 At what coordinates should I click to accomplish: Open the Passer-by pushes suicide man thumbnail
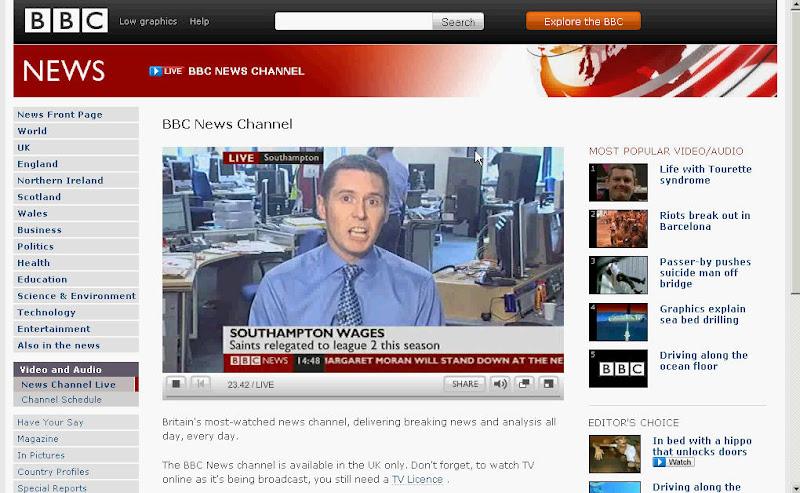(x=618, y=275)
